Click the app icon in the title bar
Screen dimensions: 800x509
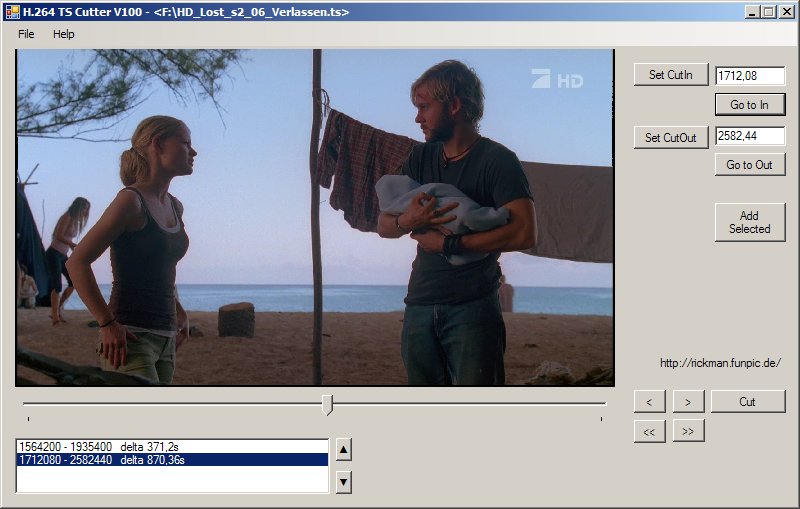pyautogui.click(x=12, y=12)
